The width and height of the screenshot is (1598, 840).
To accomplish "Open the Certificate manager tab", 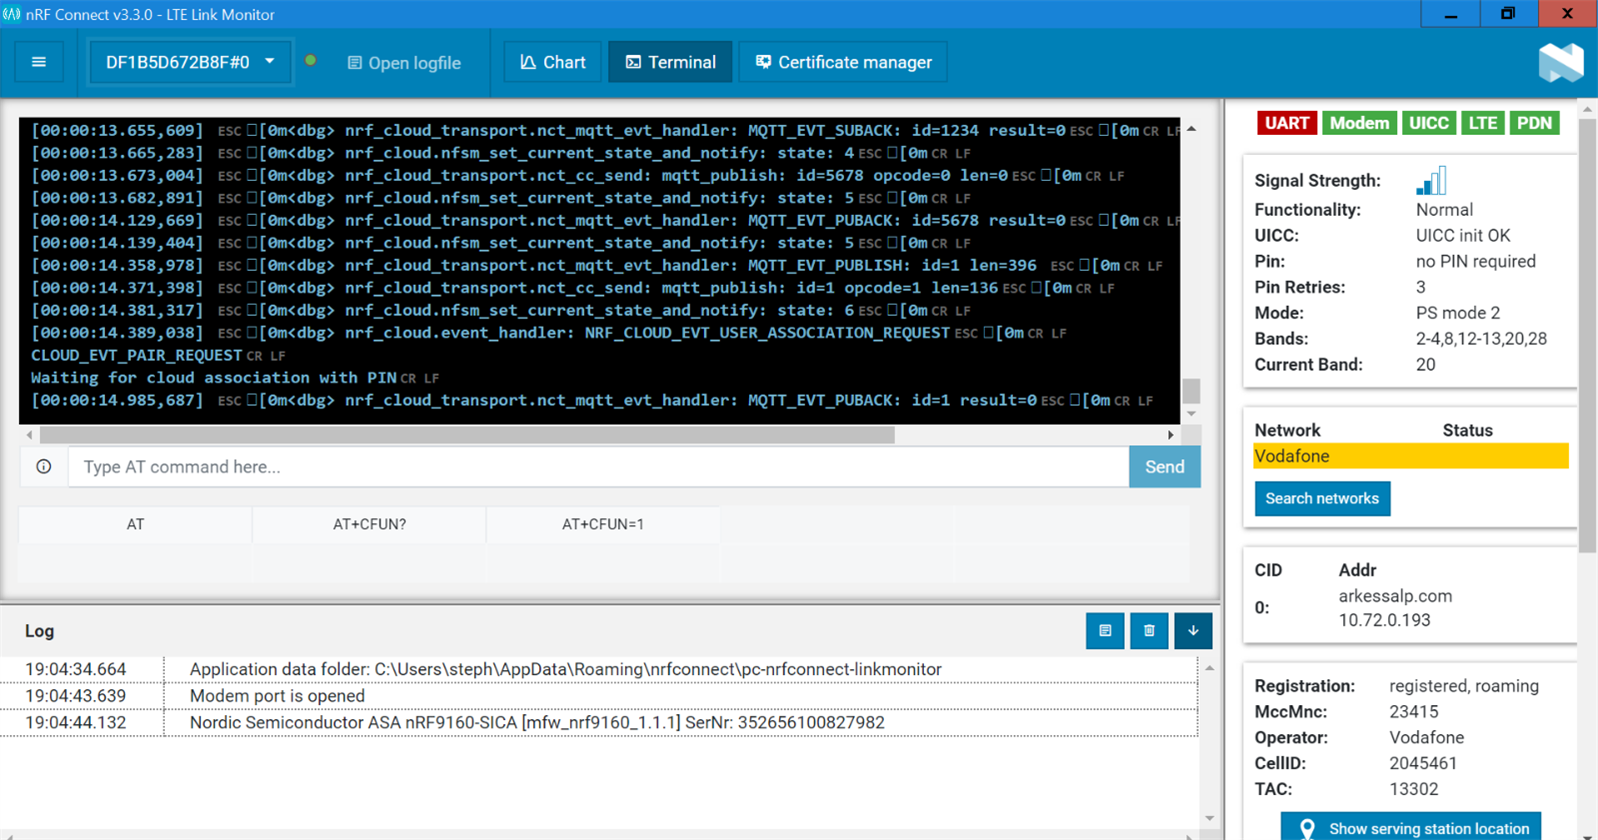I will pyautogui.click(x=843, y=62).
